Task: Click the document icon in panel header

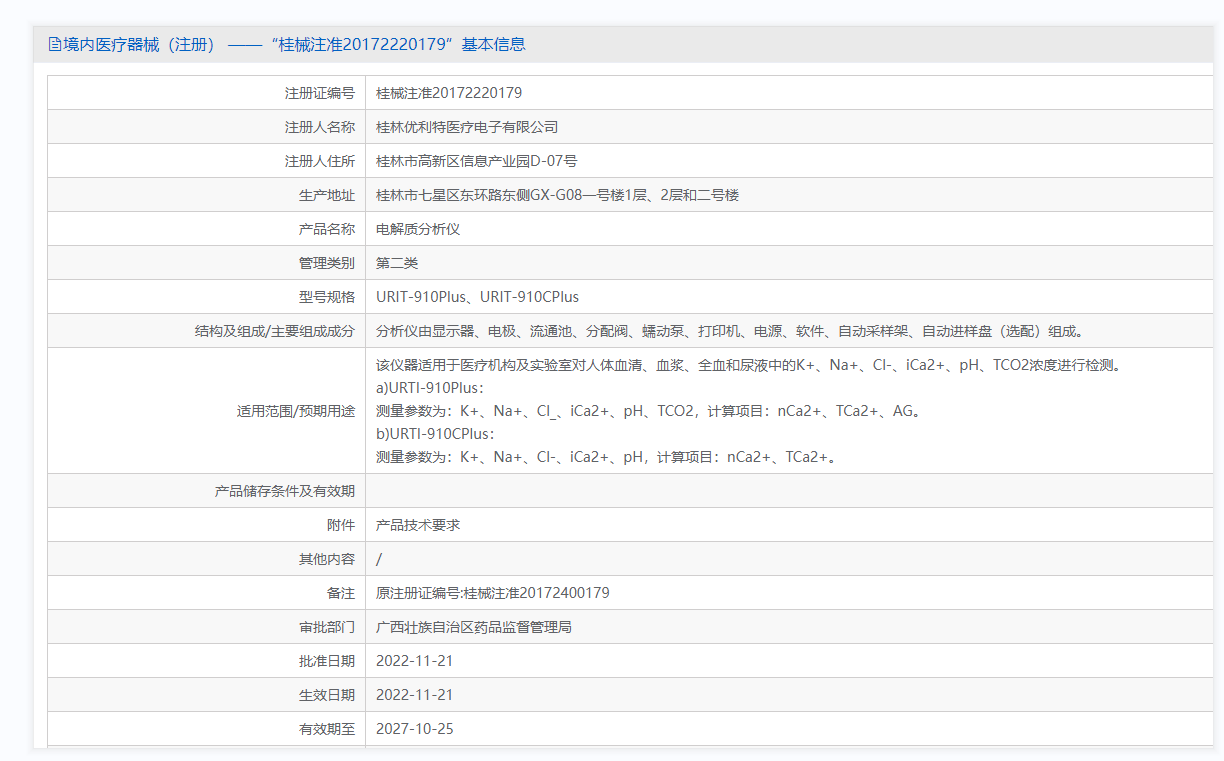Action: click(x=54, y=45)
